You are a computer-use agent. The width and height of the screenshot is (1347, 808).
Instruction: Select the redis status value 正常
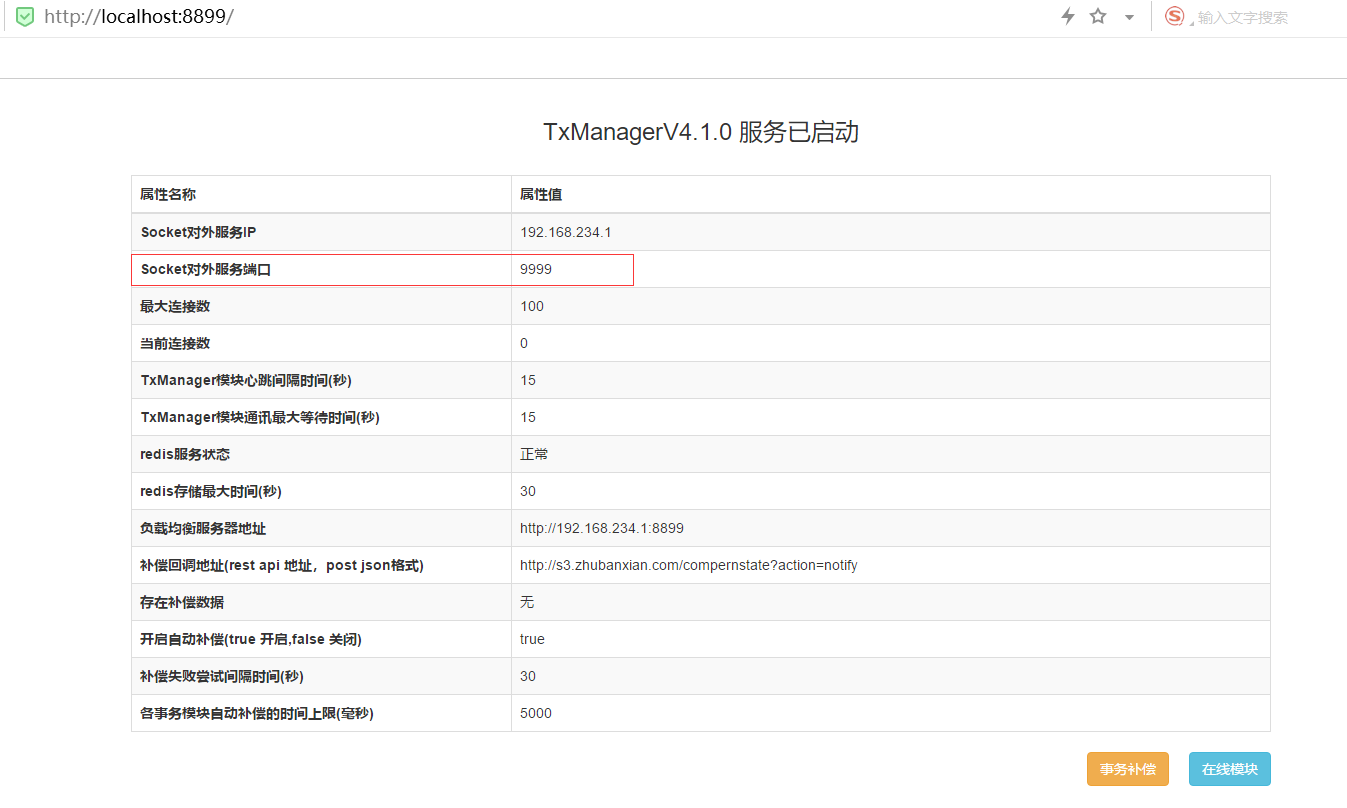pos(534,454)
